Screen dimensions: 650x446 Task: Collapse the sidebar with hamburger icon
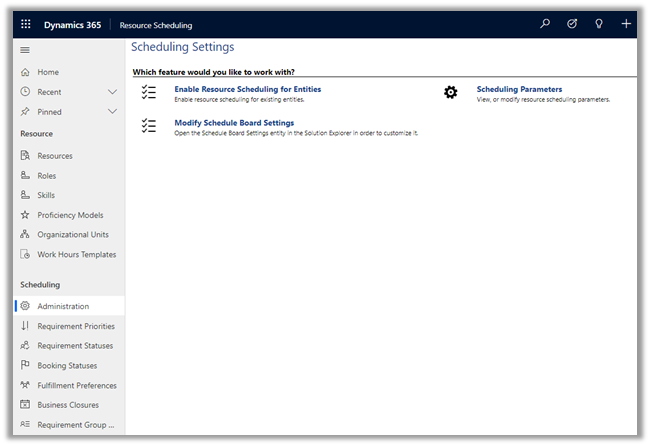(x=25, y=50)
